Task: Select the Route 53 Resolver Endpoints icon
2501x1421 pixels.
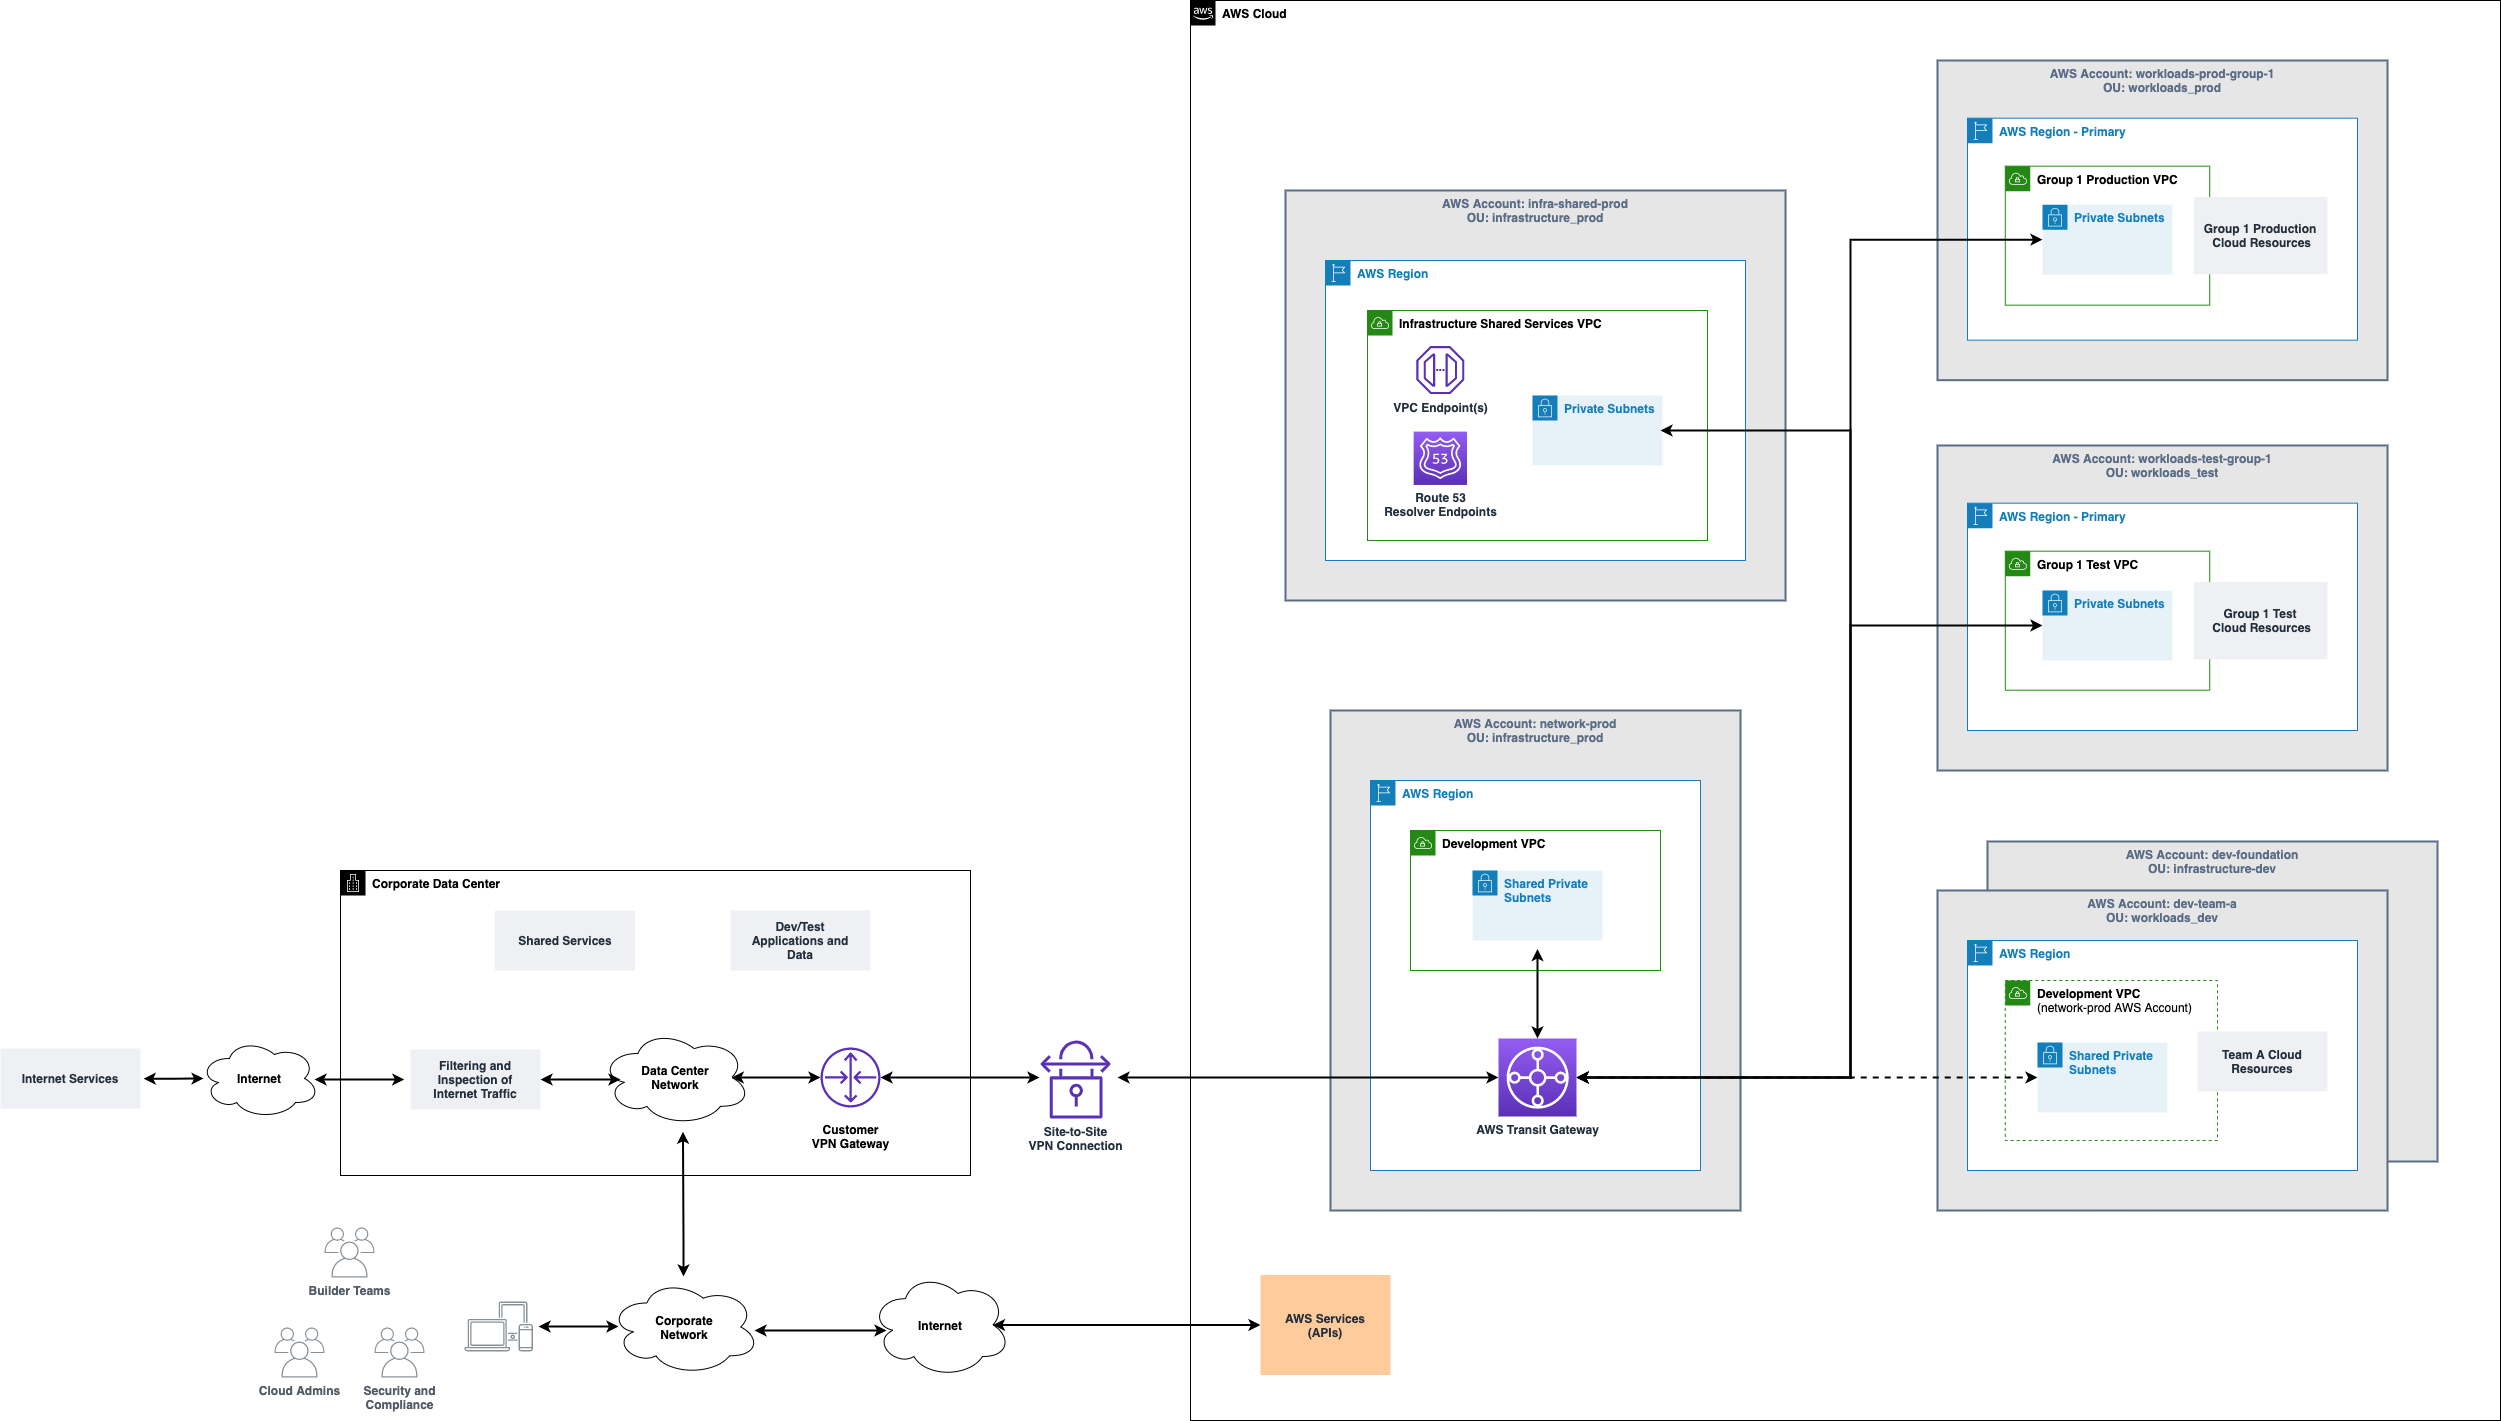Action: pos(1440,458)
